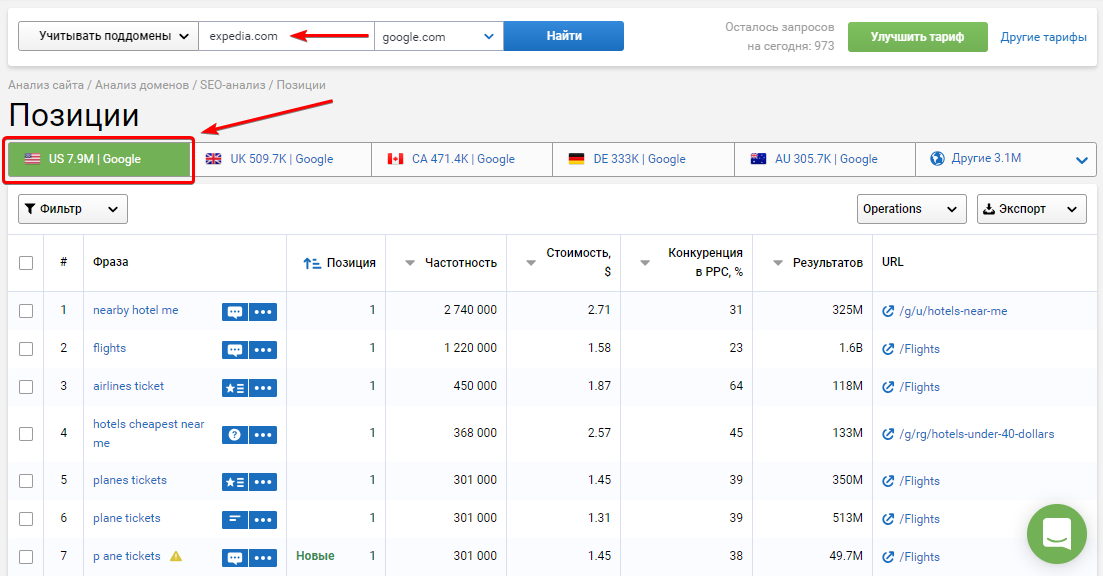
Task: Expand the 'Другие 3.1M' regions dropdown
Action: coord(1006,159)
